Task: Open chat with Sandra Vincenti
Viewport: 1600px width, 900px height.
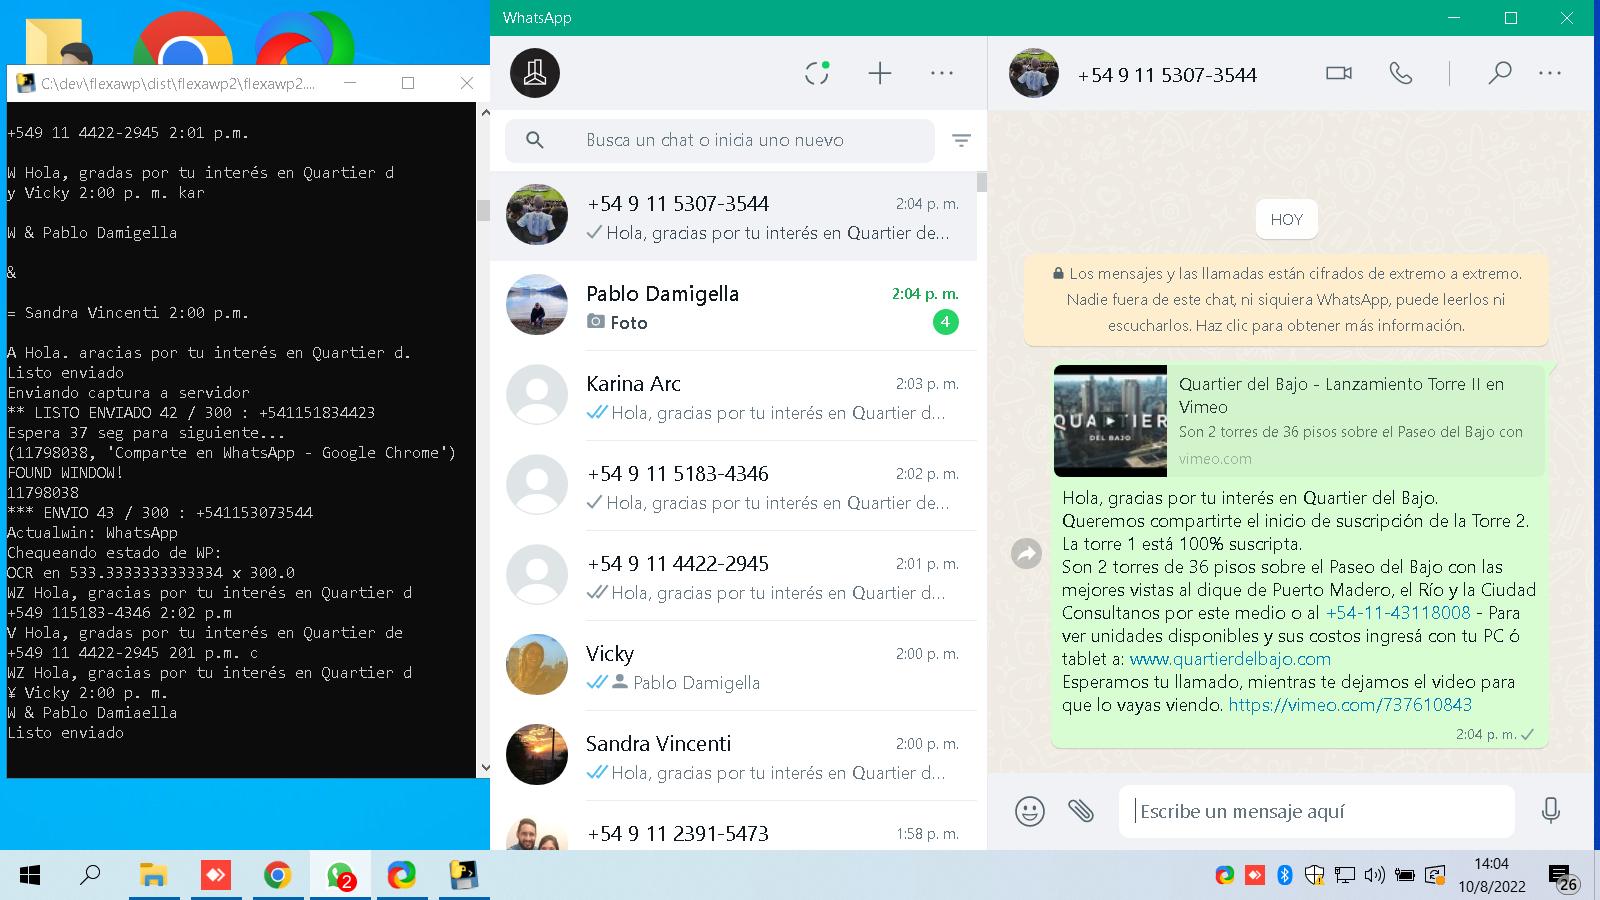Action: 733,756
